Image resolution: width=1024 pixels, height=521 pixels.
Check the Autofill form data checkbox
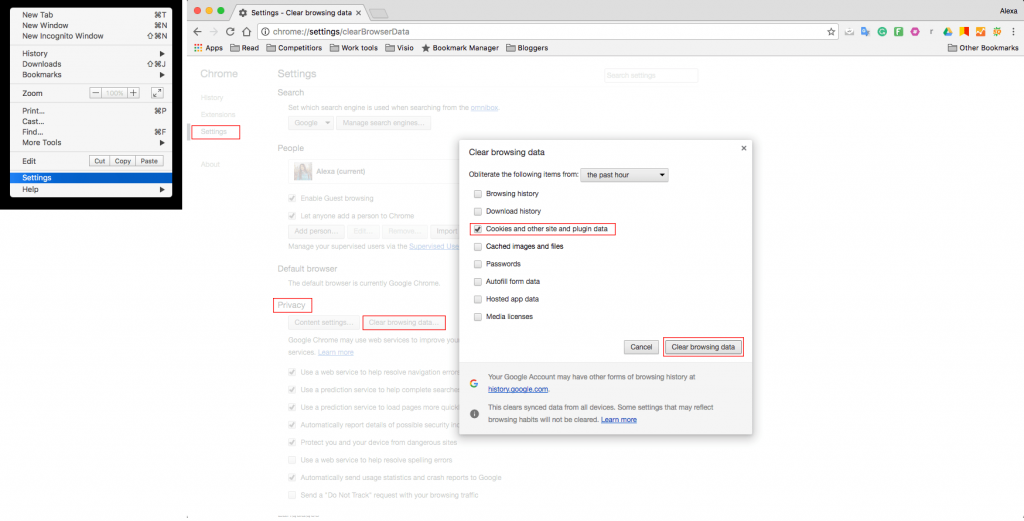click(x=478, y=281)
